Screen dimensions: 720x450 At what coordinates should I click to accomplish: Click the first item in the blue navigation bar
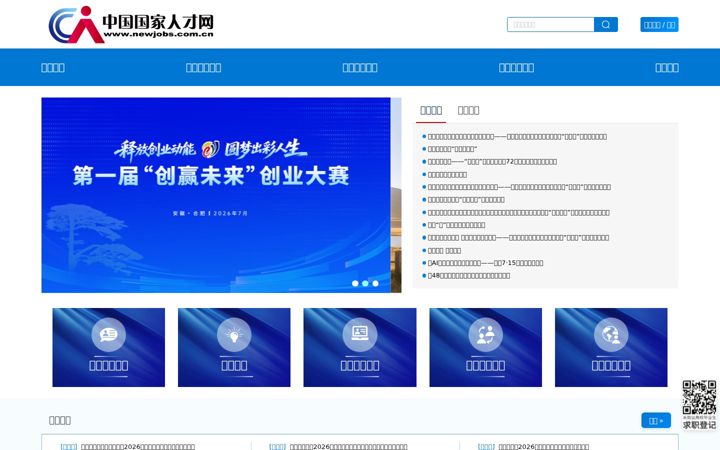(53, 68)
